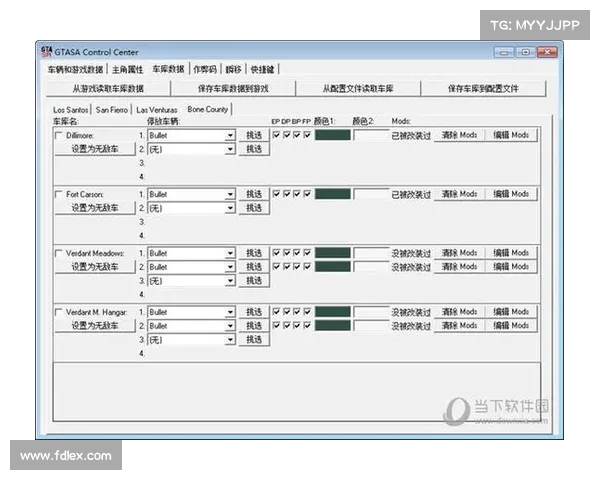Open the 主角属性 tab

127,69
